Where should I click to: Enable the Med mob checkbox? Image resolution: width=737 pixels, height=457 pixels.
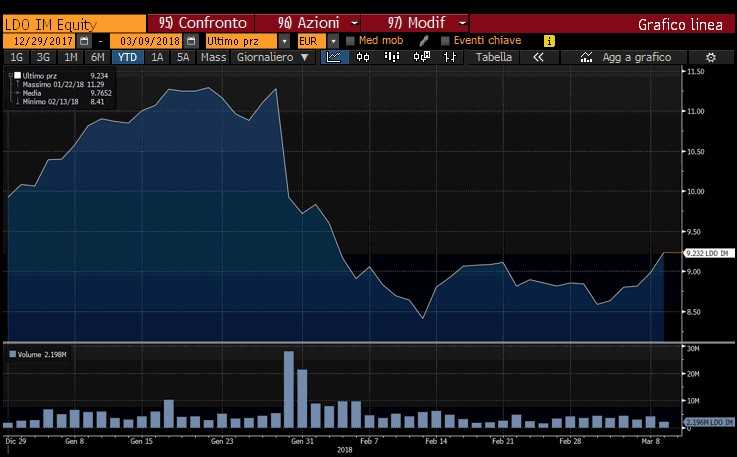click(350, 41)
